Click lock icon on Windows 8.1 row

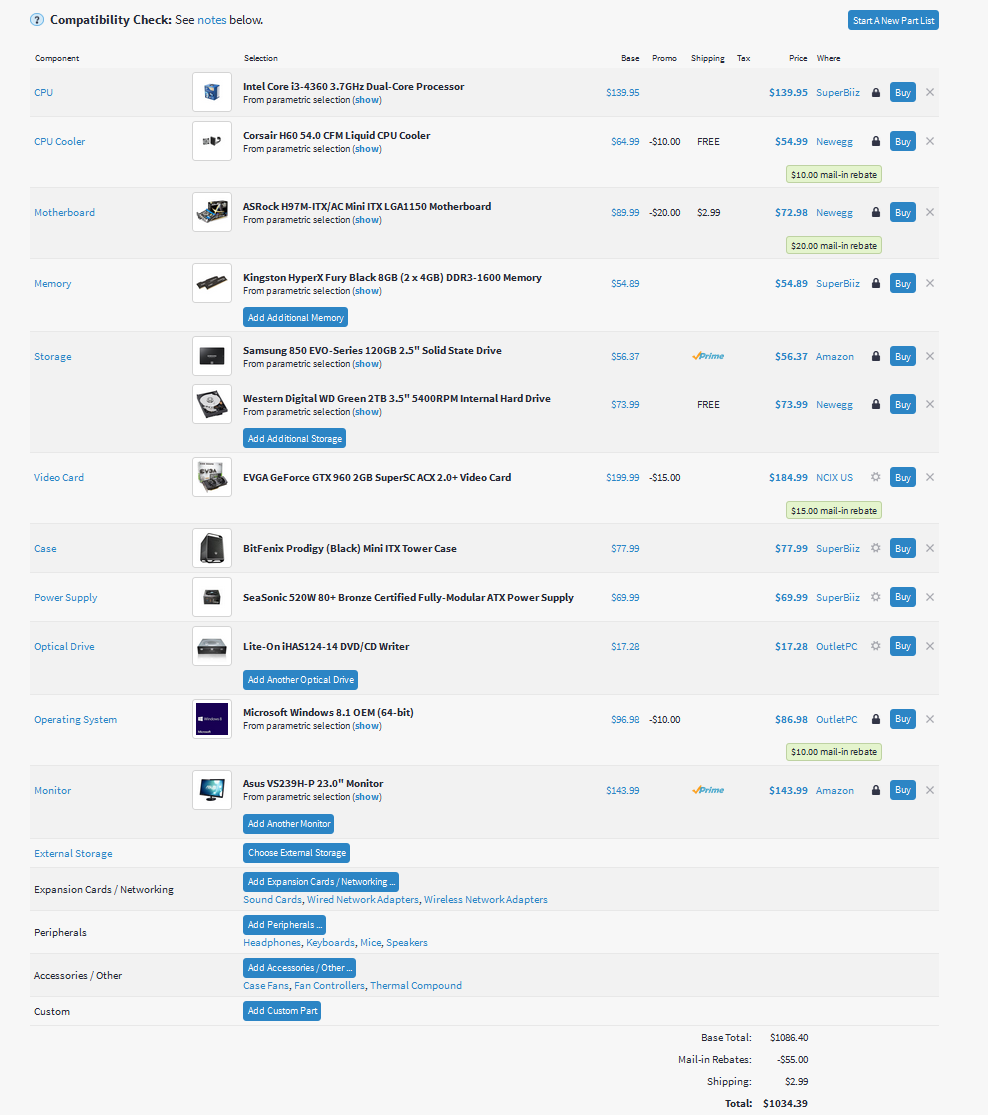click(876, 720)
